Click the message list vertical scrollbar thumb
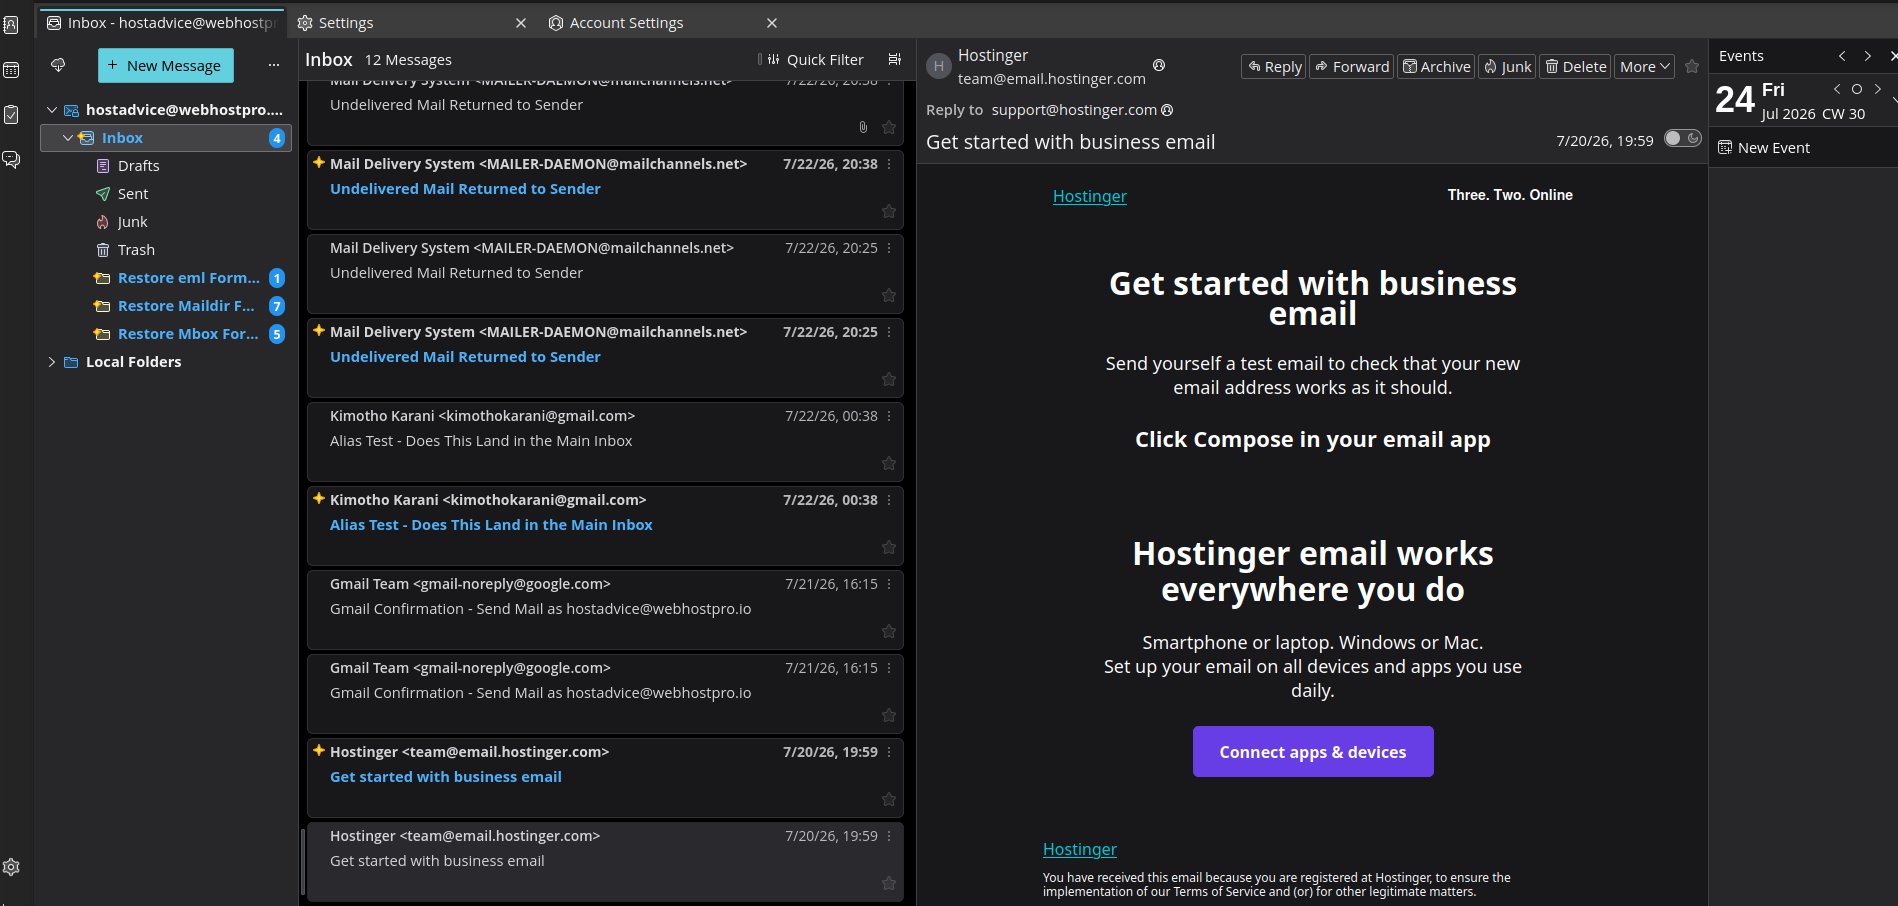1898x906 pixels. 303,862
